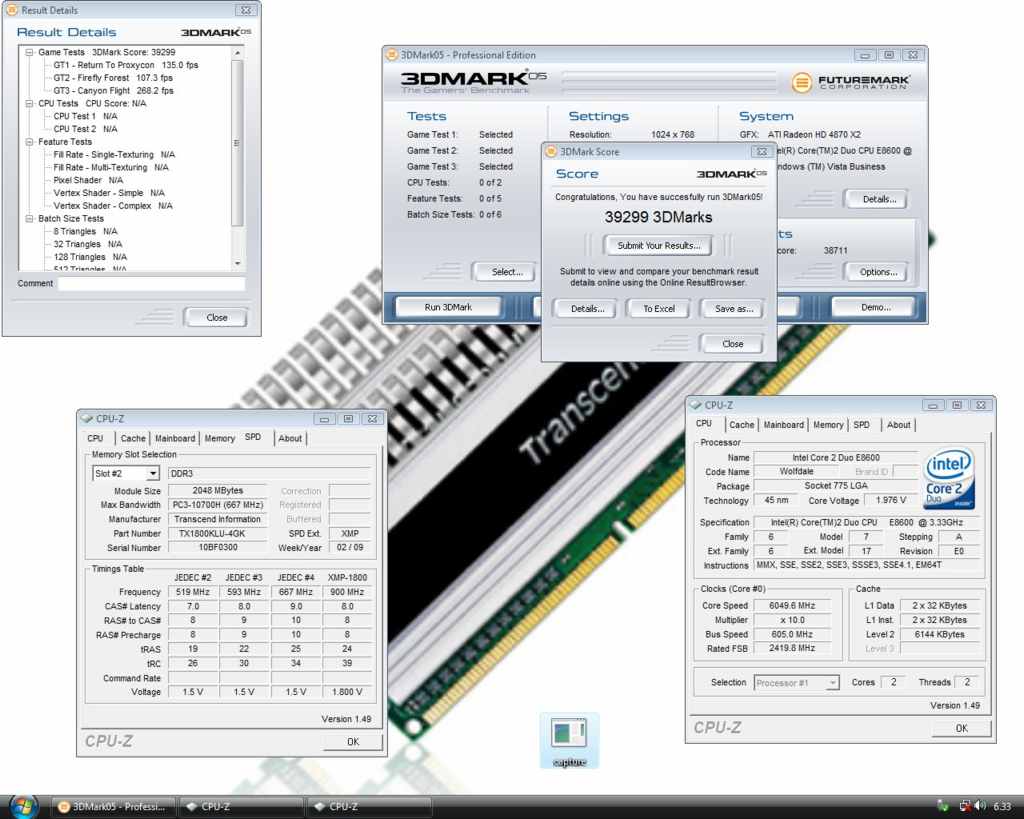This screenshot has width=1024, height=819.
Task: Click Select tests button
Action: pos(507,272)
